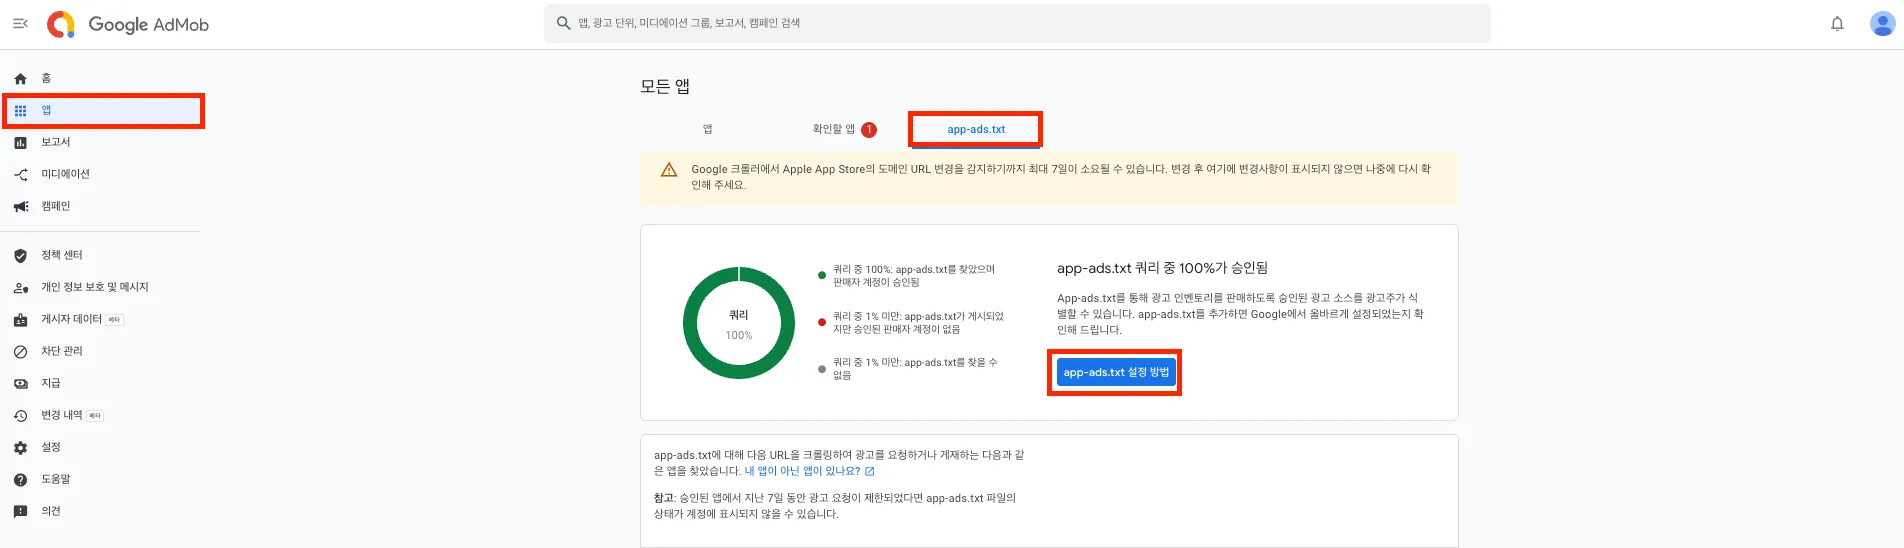This screenshot has width=1904, height=548.
Task: Click the app-ads.txt 설정 방법 button
Action: point(1116,372)
